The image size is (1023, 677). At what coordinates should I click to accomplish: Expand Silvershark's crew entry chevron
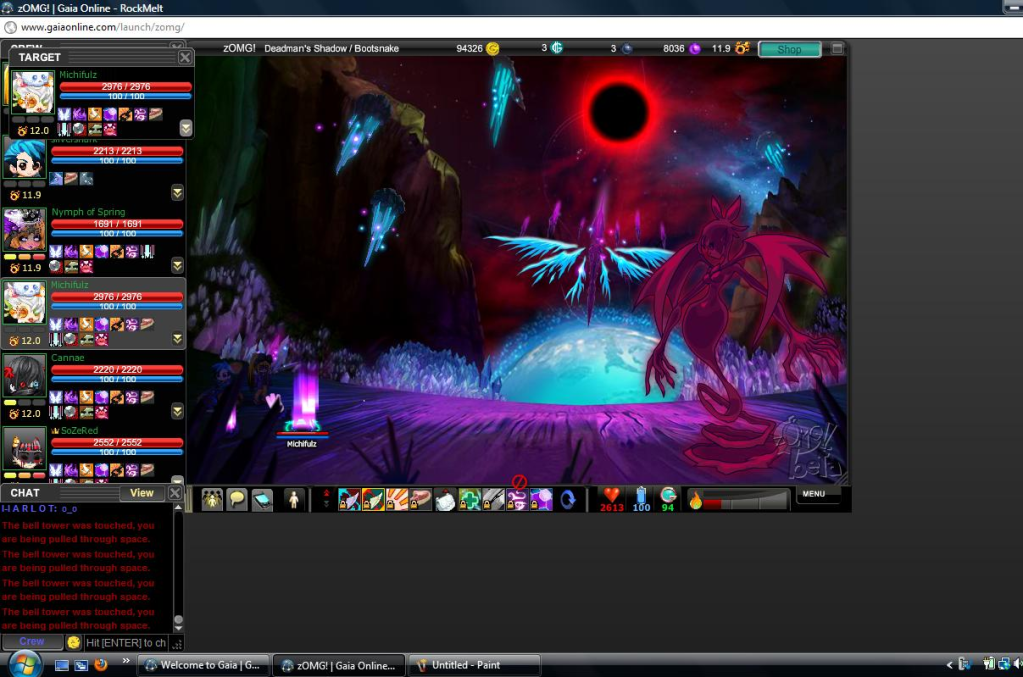click(177, 192)
